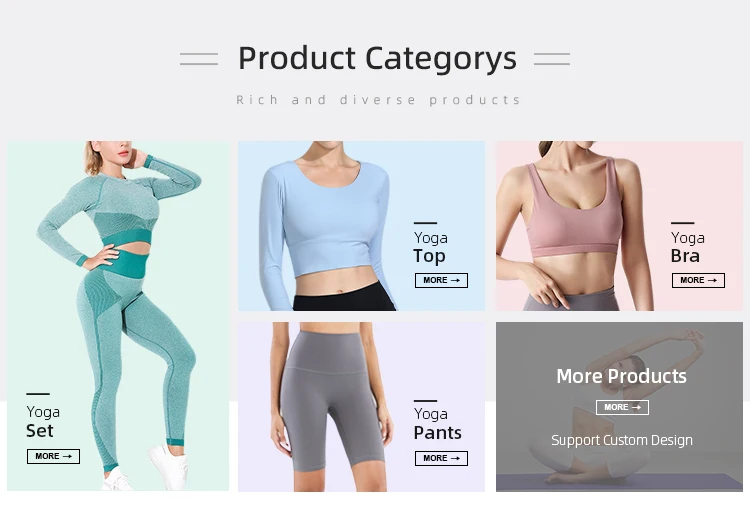Click MORE button in More Products tile
Viewport: 750px width, 505px height.
622,407
